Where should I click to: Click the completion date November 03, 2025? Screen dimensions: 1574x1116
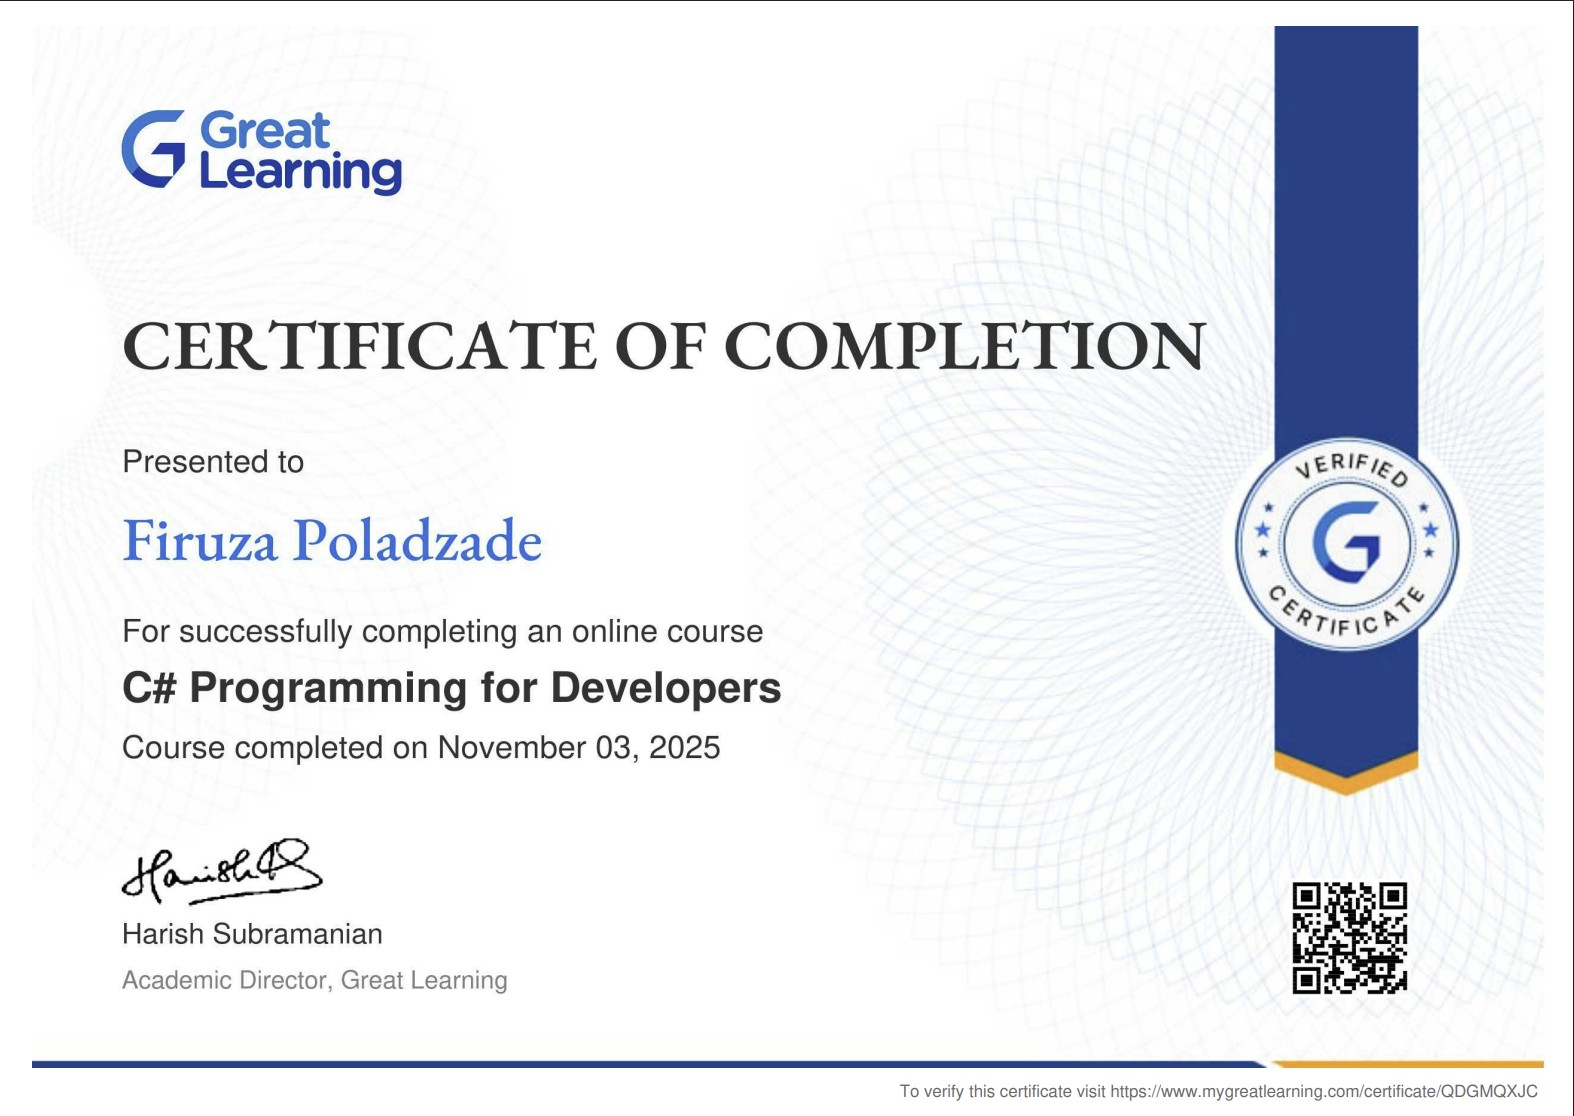point(578,747)
